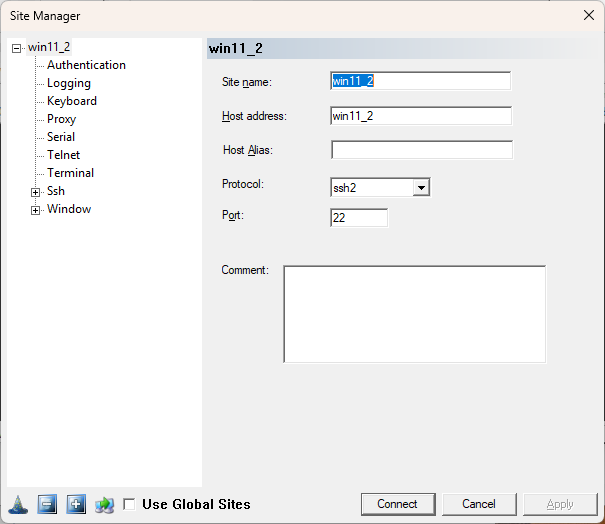
Task: Open the Protocol dropdown list
Action: tap(421, 187)
